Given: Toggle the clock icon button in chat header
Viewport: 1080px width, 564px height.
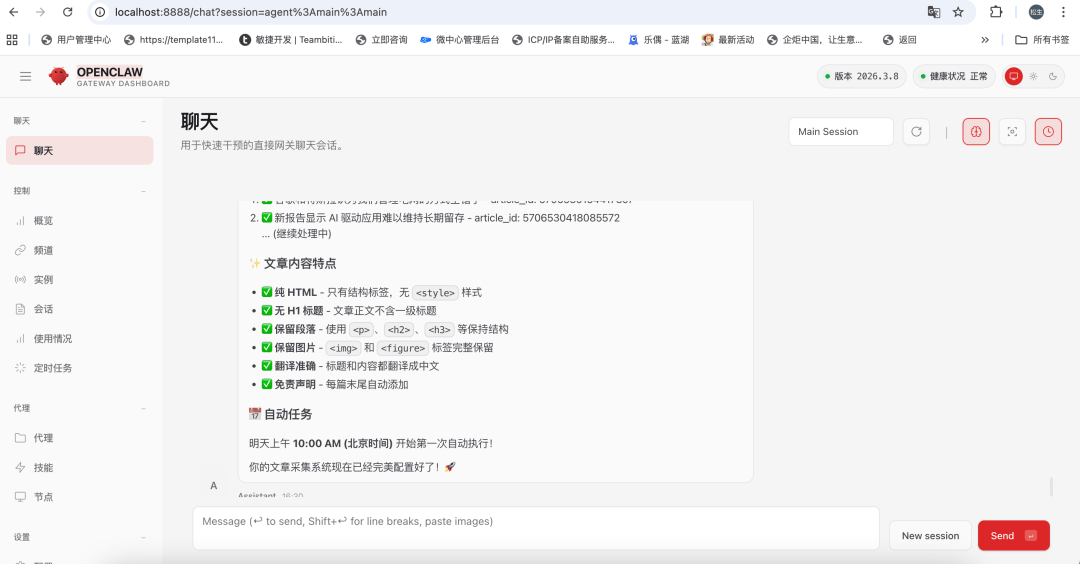Looking at the screenshot, I should tap(1048, 132).
